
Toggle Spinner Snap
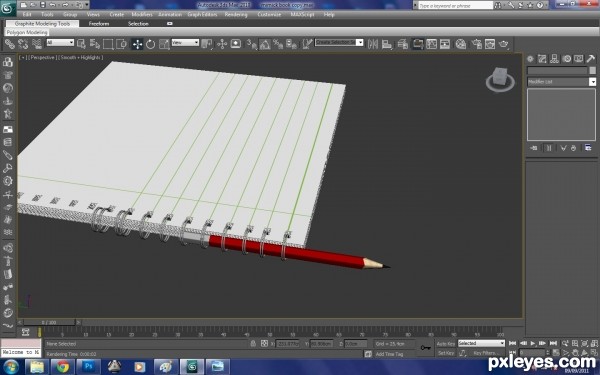tap(292, 44)
